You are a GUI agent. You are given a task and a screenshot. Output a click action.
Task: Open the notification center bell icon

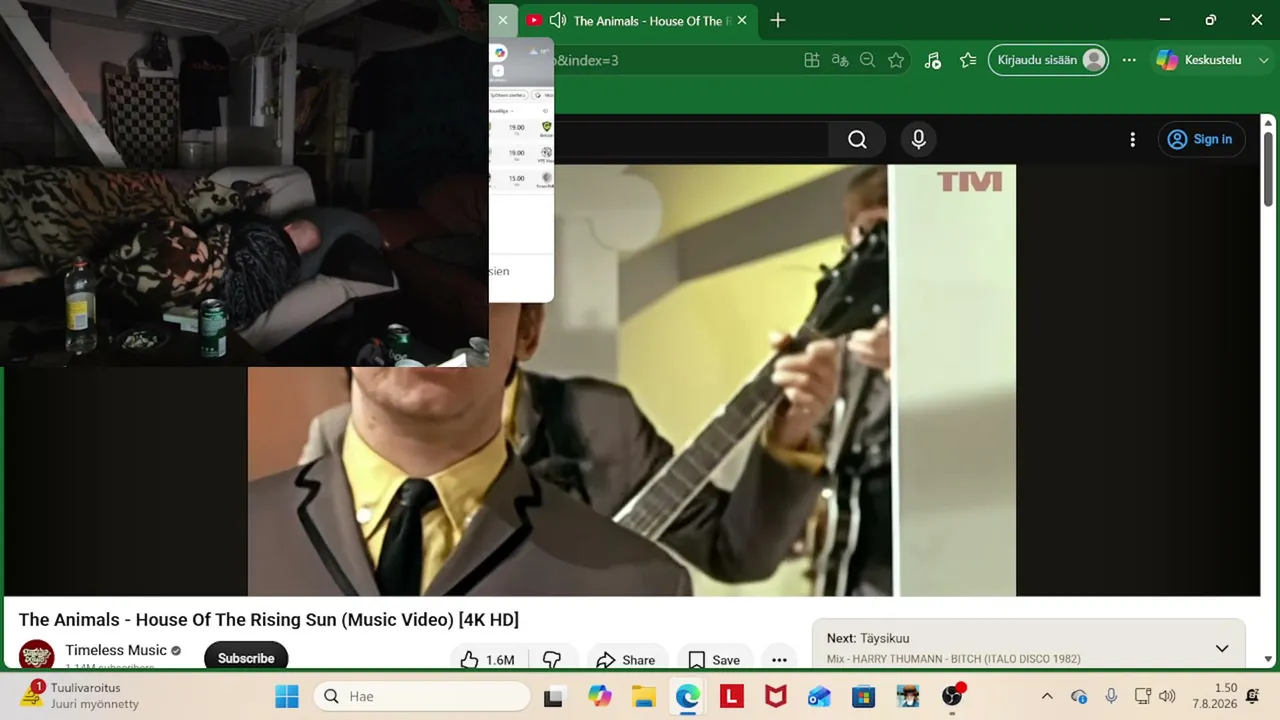1253,696
